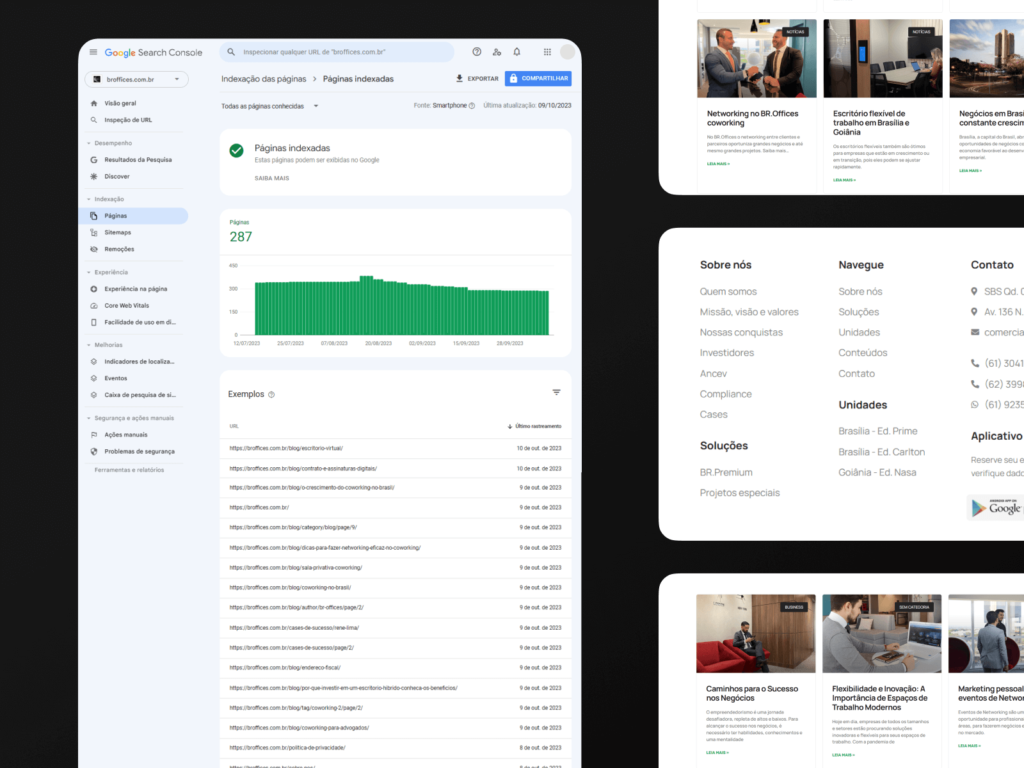Open Todas as páginas conhecidas dropdown
This screenshot has width=1024, height=768.
click(x=270, y=106)
